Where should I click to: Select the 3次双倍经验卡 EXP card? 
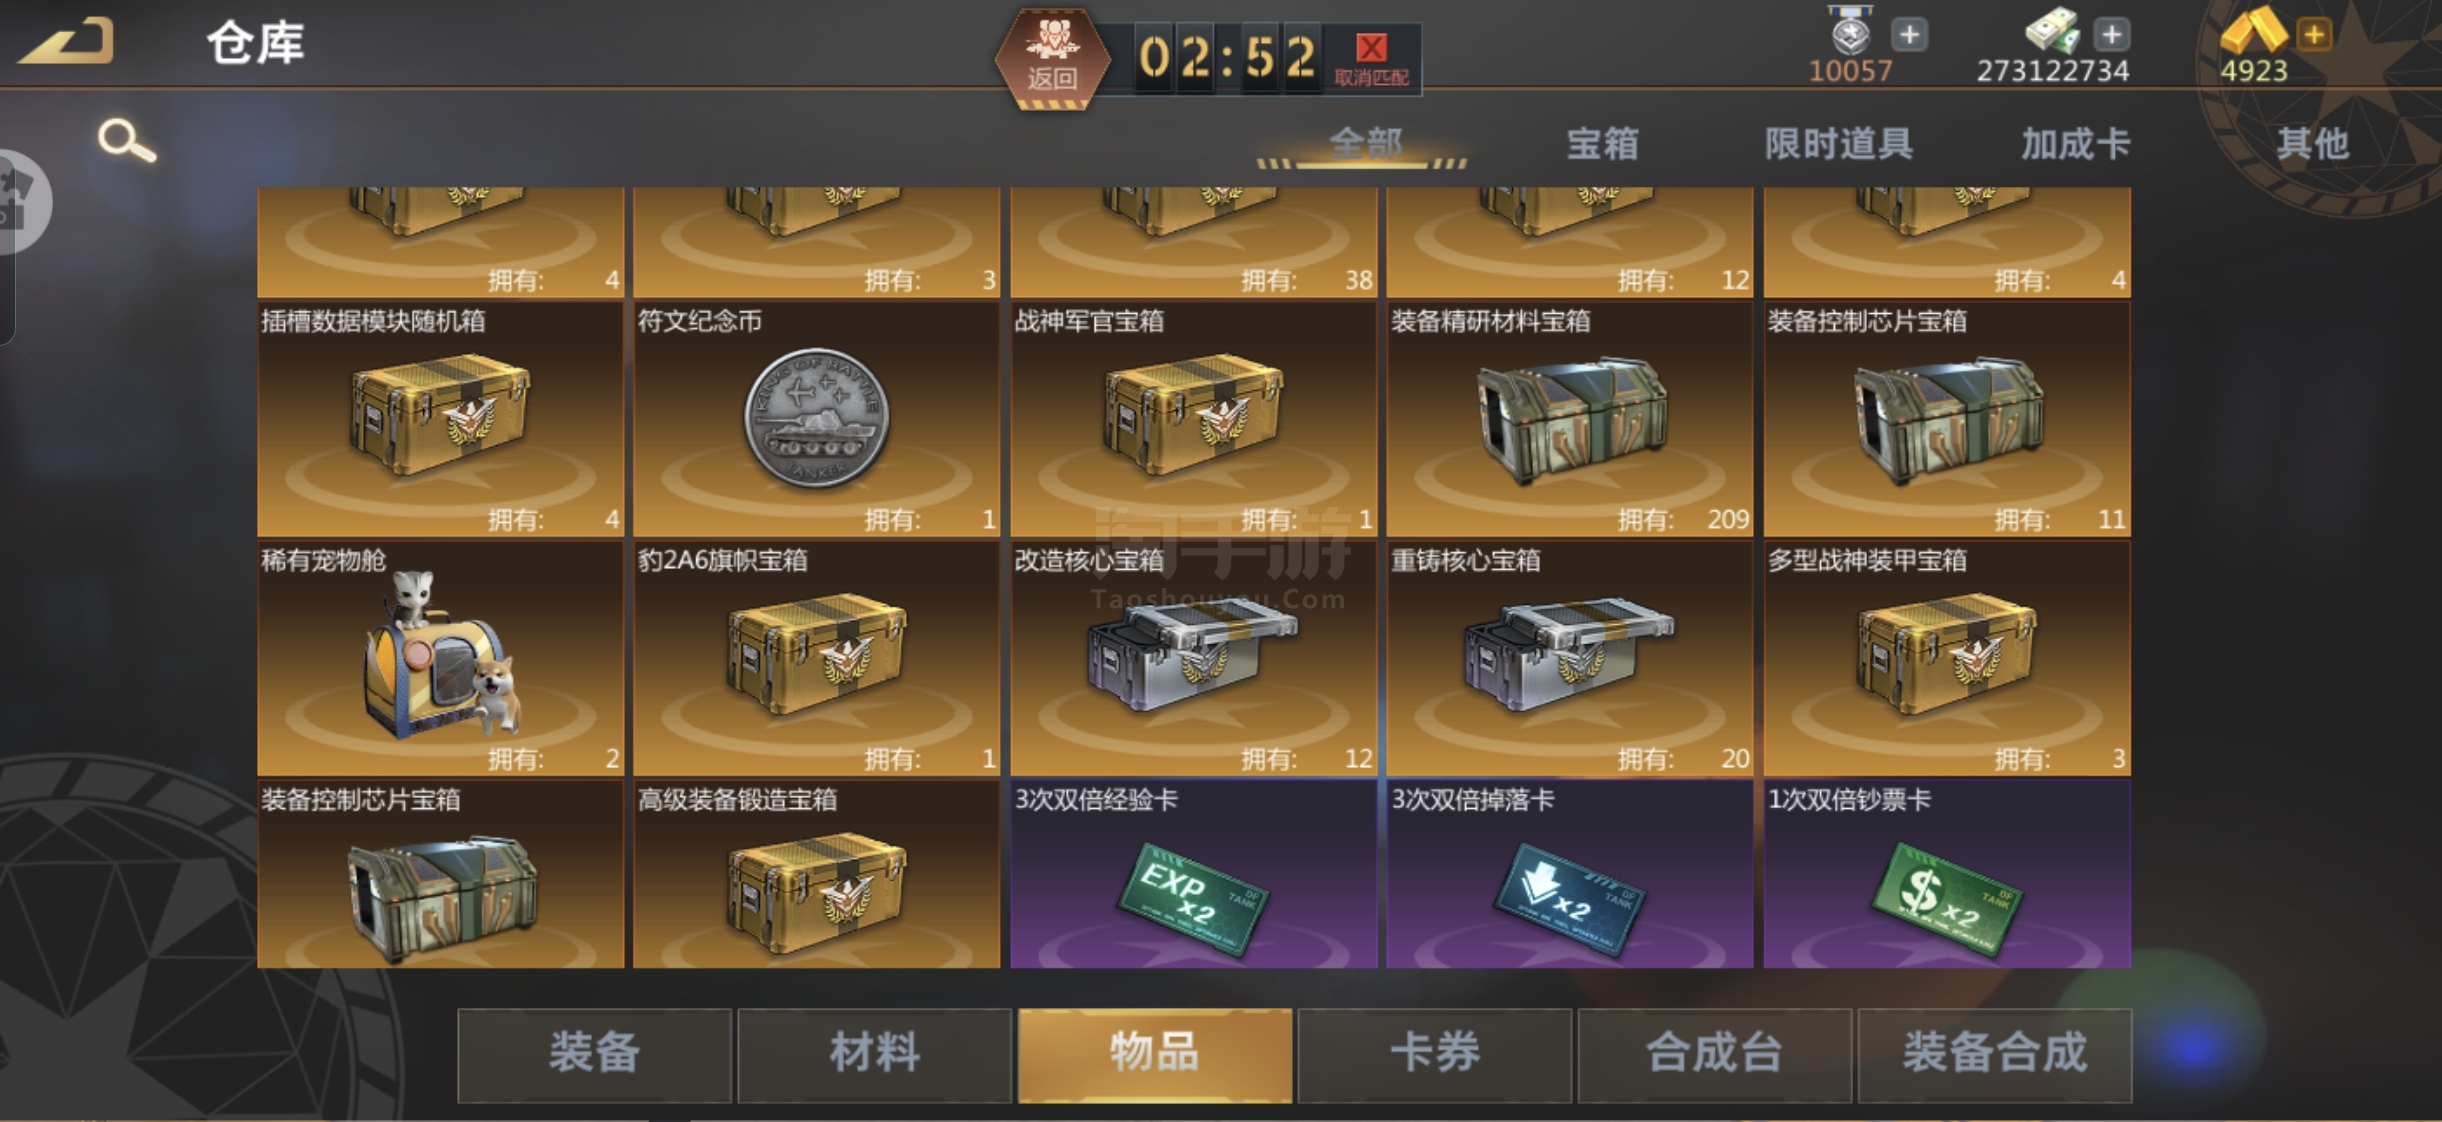(x=1193, y=874)
